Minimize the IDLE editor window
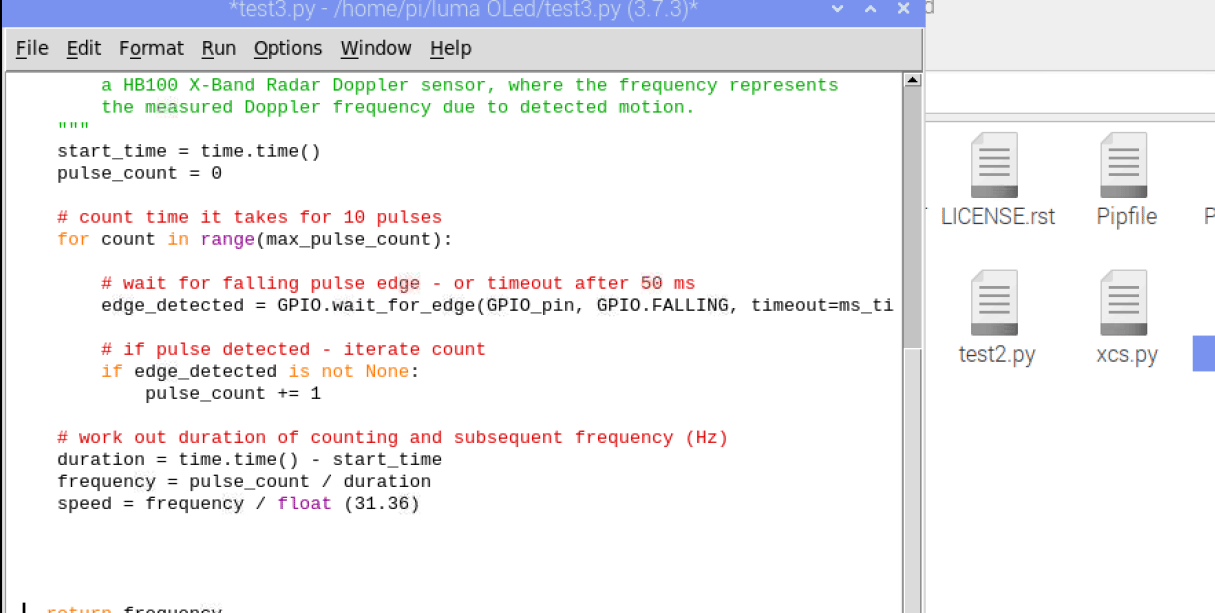1215x613 pixels. [x=836, y=9]
